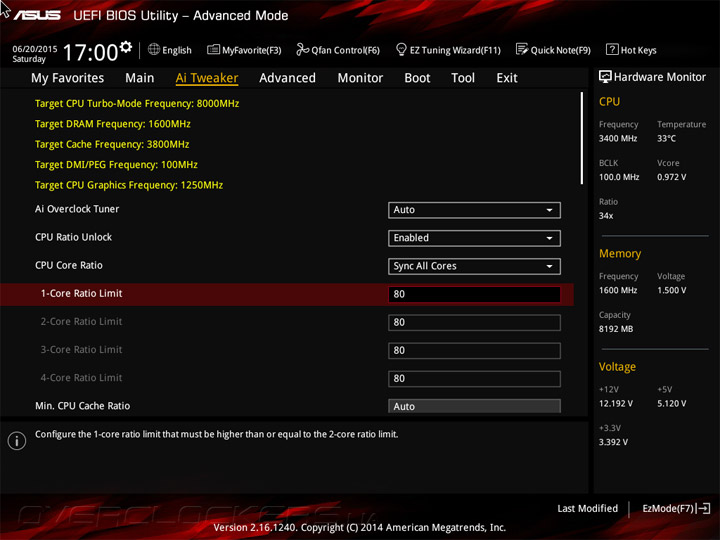The height and width of the screenshot is (540, 720).
Task: Click the EZ Tuning Wizard bulb icon
Action: click(x=401, y=49)
